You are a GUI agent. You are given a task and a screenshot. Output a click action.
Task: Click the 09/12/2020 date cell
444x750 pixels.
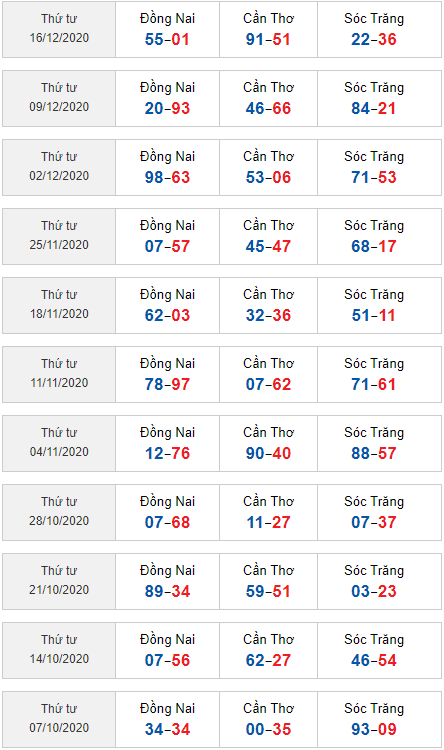59,99
